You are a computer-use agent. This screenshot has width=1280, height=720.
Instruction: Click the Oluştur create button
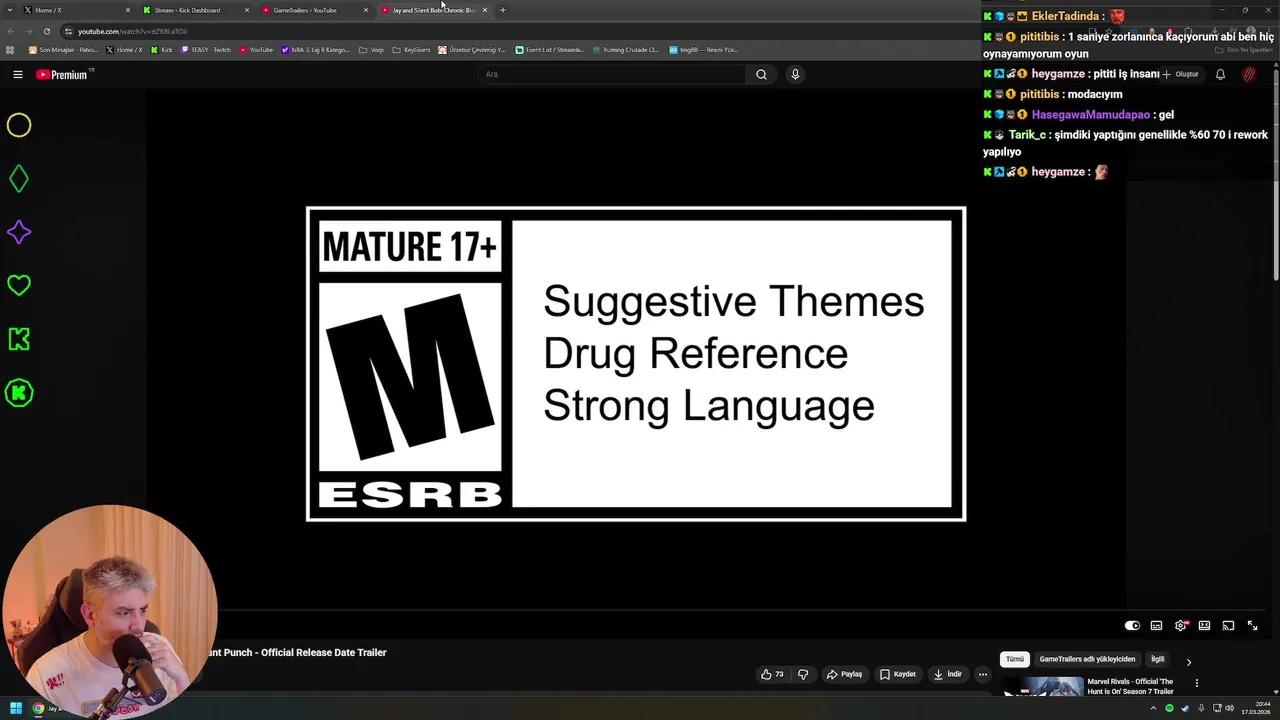(x=1180, y=74)
